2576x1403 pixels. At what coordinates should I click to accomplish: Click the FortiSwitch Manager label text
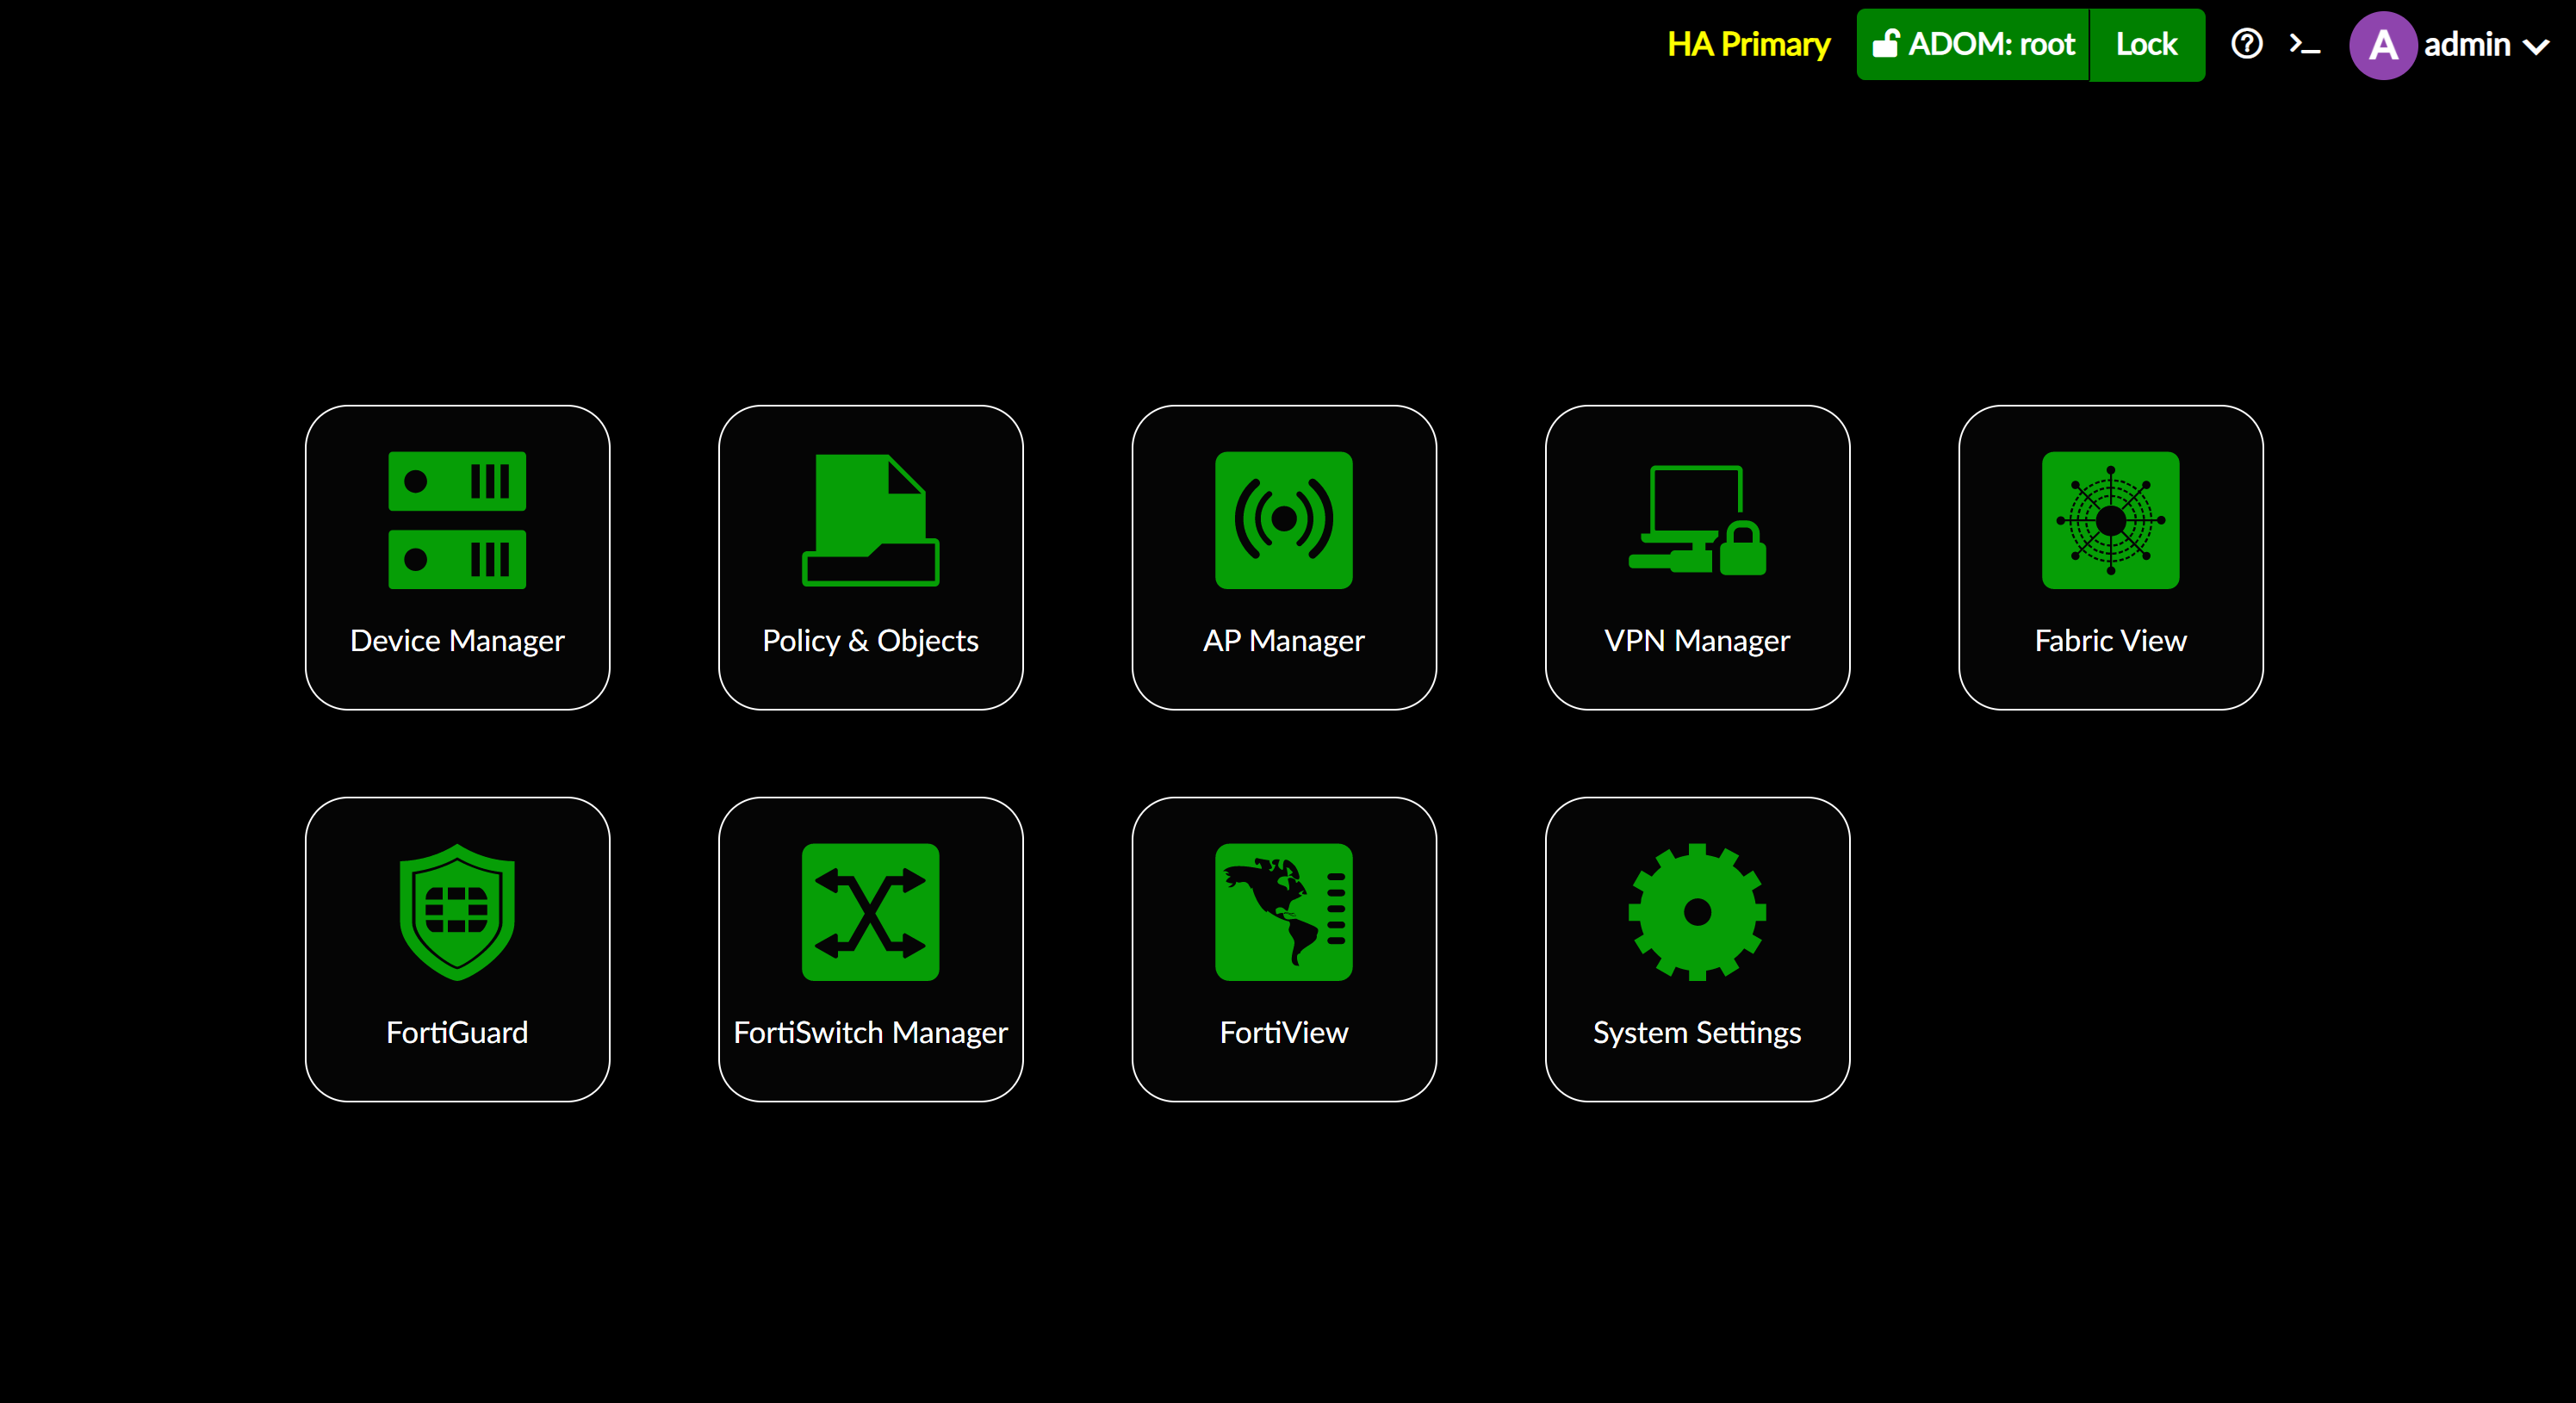[x=870, y=1033]
